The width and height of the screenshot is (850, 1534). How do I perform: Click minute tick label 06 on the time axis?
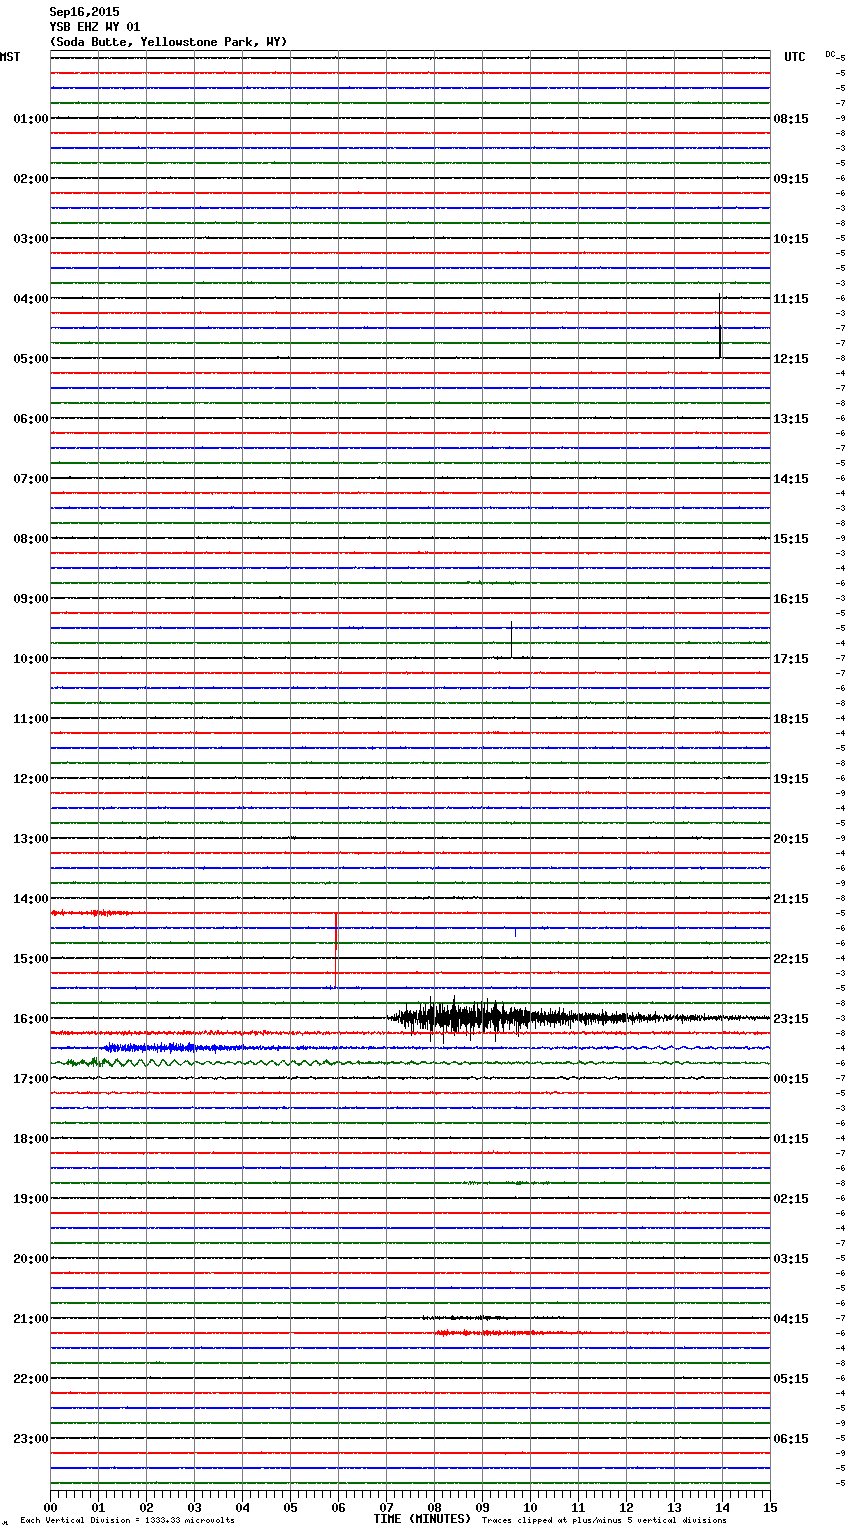tap(338, 1507)
